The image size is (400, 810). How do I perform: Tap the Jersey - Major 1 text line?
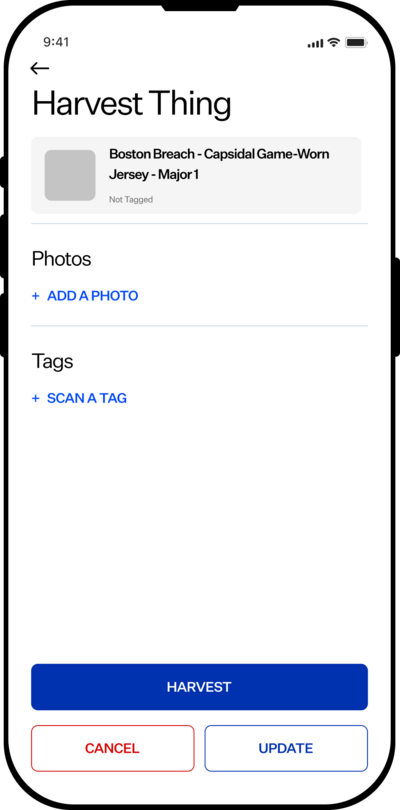(154, 175)
